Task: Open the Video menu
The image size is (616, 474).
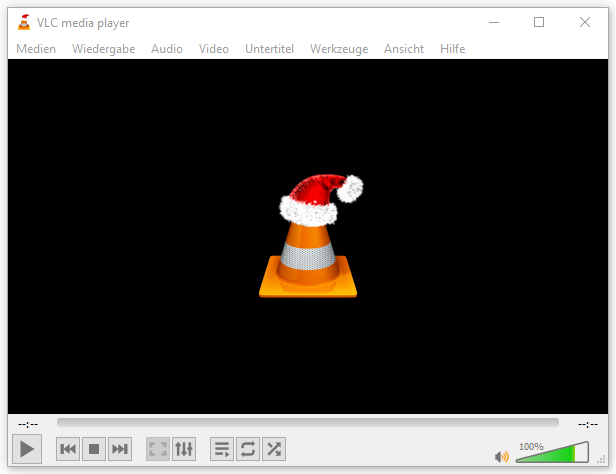Action: point(214,49)
